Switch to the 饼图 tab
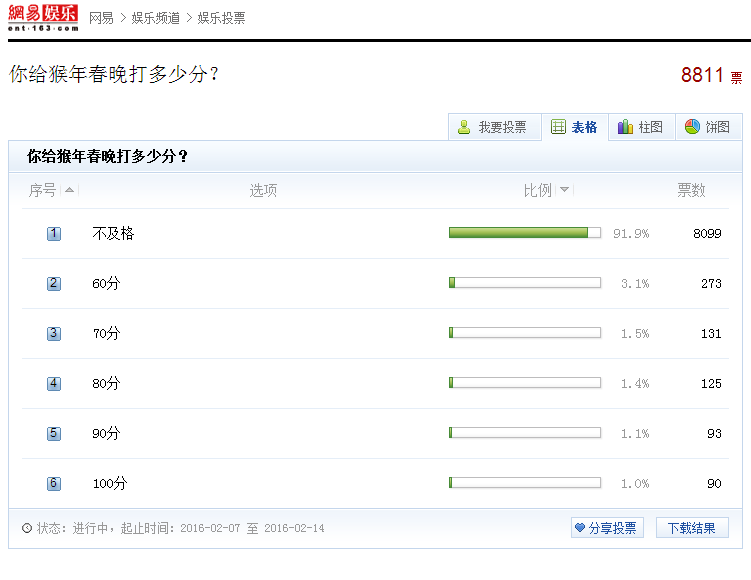Image resolution: width=751 pixels, height=580 pixels. [x=708, y=127]
